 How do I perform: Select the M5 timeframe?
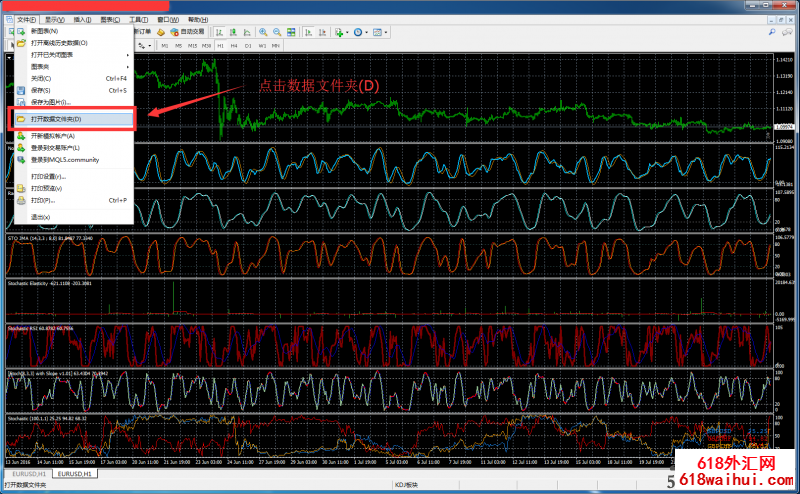179,45
